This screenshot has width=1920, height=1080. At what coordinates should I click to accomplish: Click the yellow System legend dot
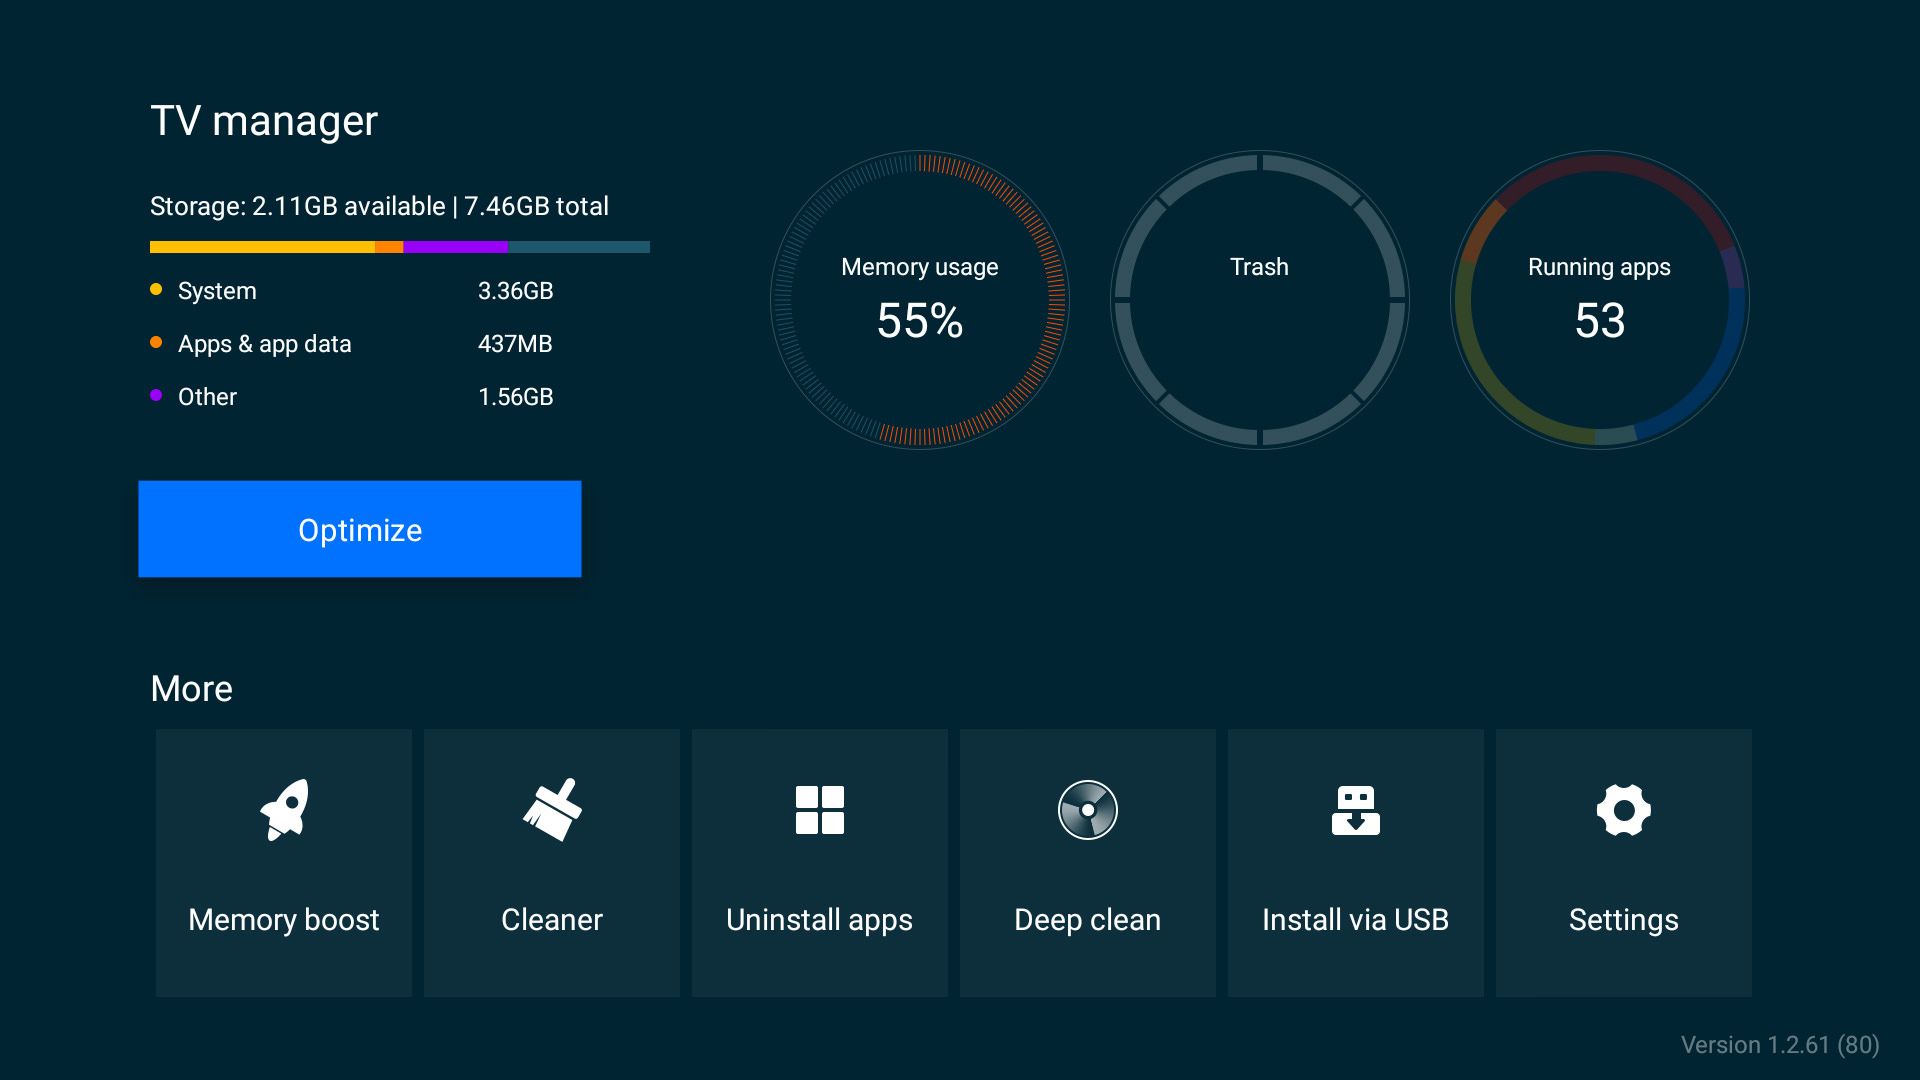tap(156, 290)
